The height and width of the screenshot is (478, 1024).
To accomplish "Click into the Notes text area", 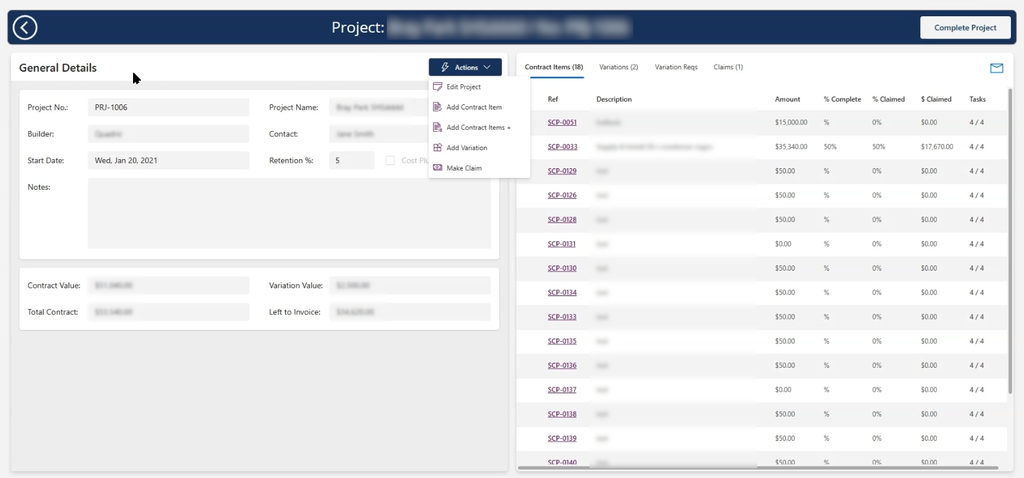I will tap(289, 213).
